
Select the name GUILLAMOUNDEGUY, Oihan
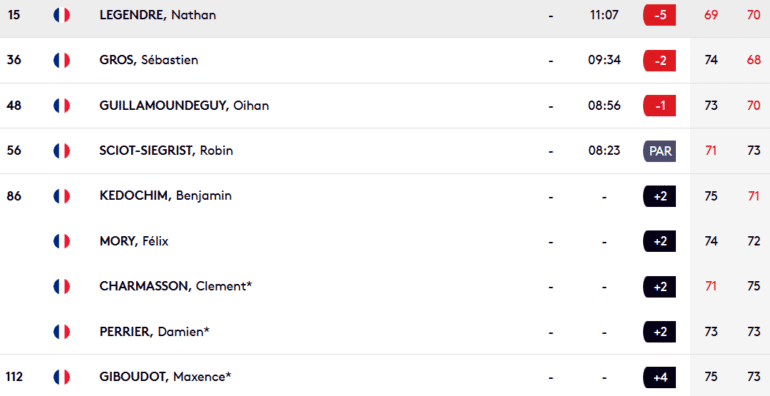[184, 106]
